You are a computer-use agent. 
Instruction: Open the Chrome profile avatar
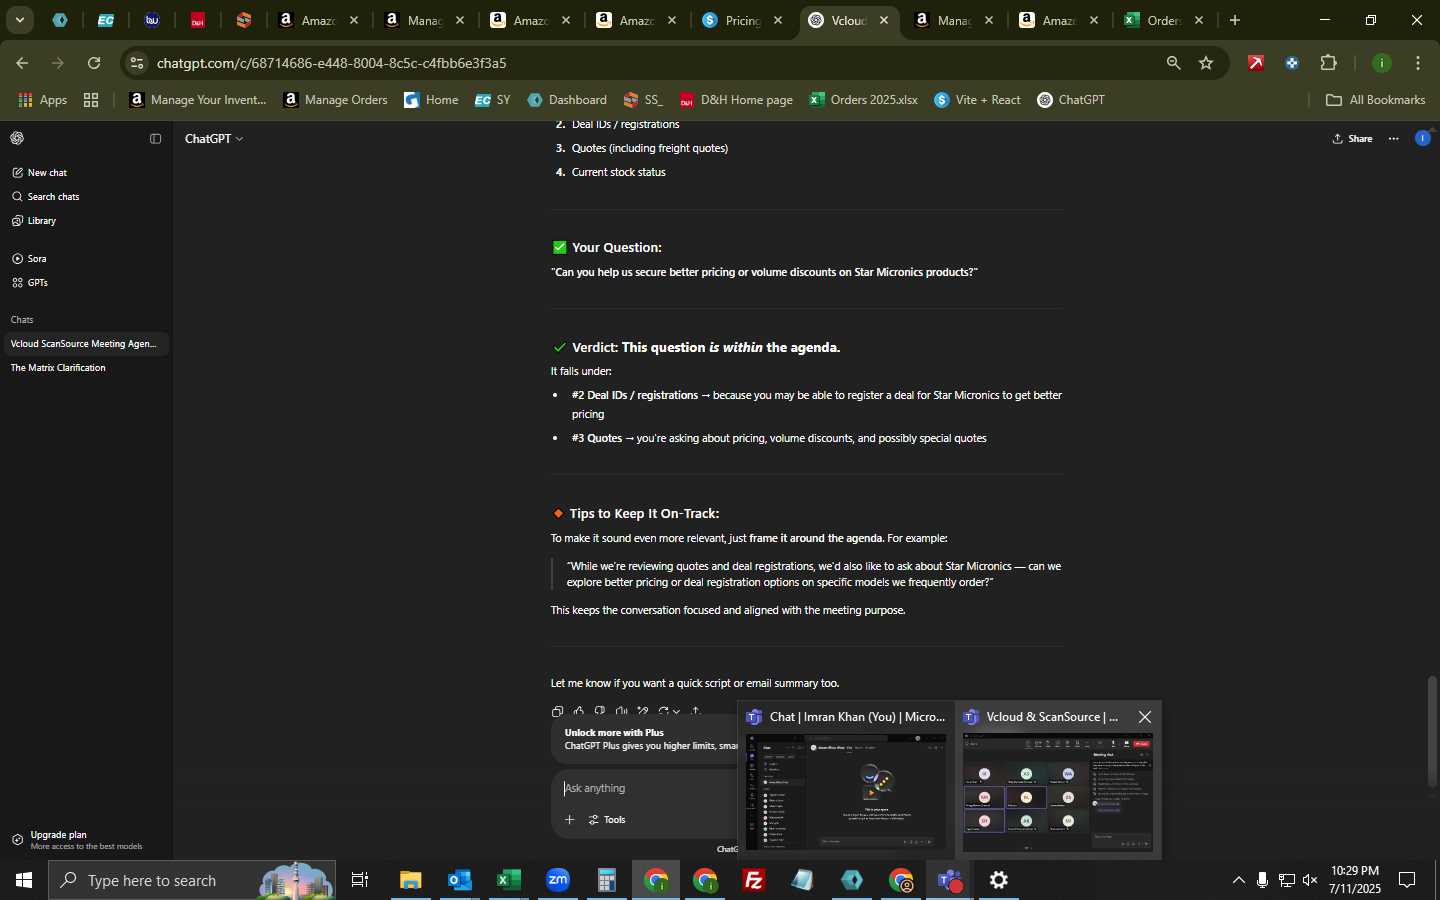[1382, 63]
